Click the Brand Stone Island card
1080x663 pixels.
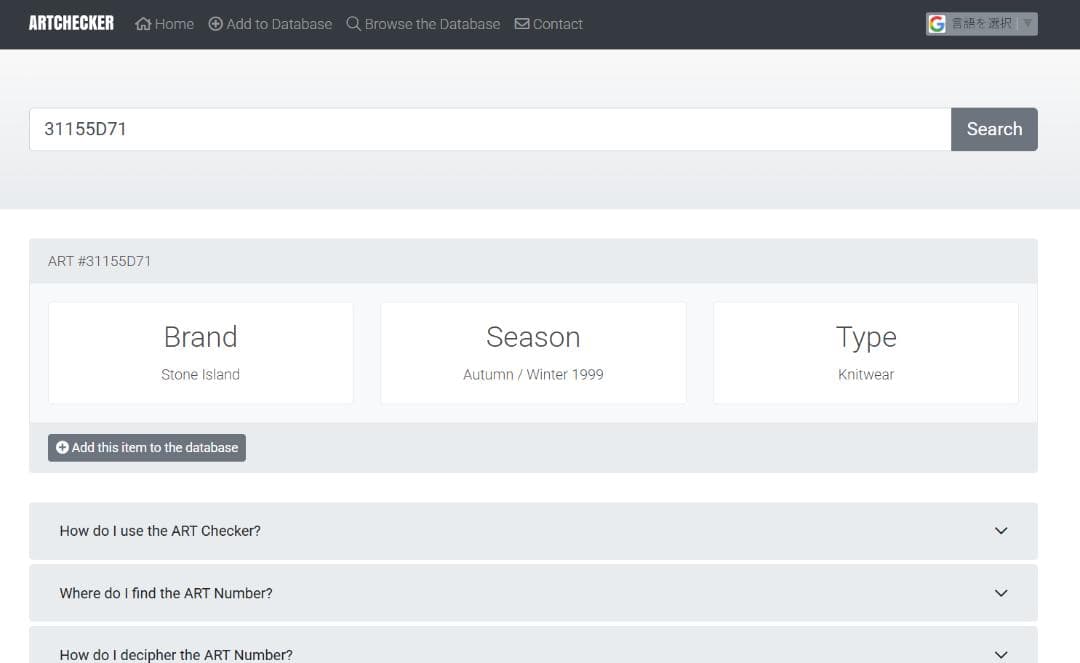click(x=201, y=353)
